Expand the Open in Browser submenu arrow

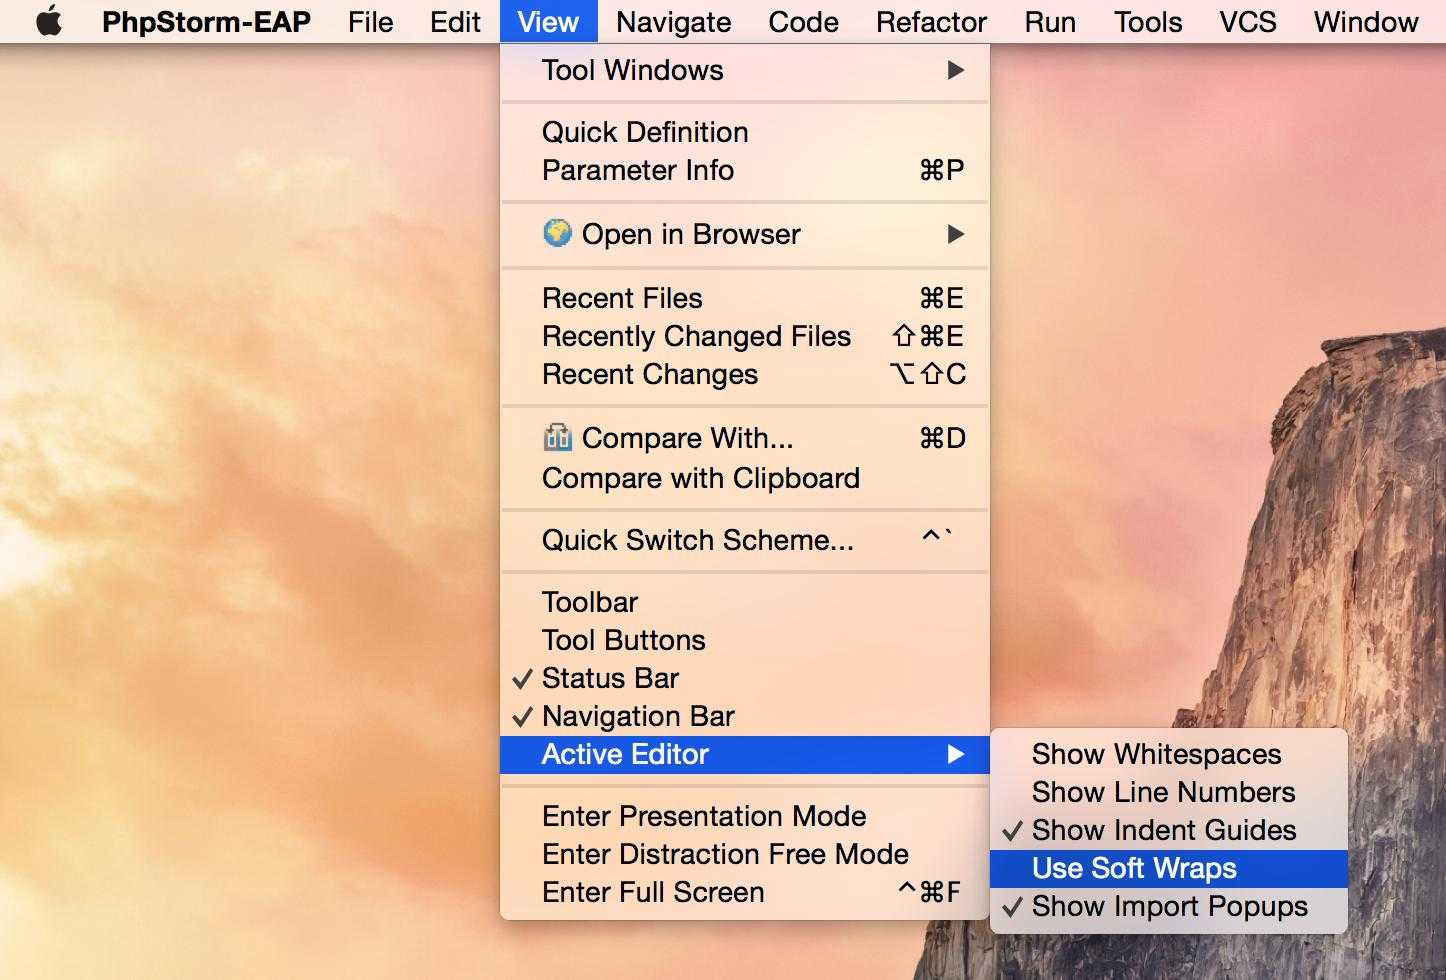(955, 234)
